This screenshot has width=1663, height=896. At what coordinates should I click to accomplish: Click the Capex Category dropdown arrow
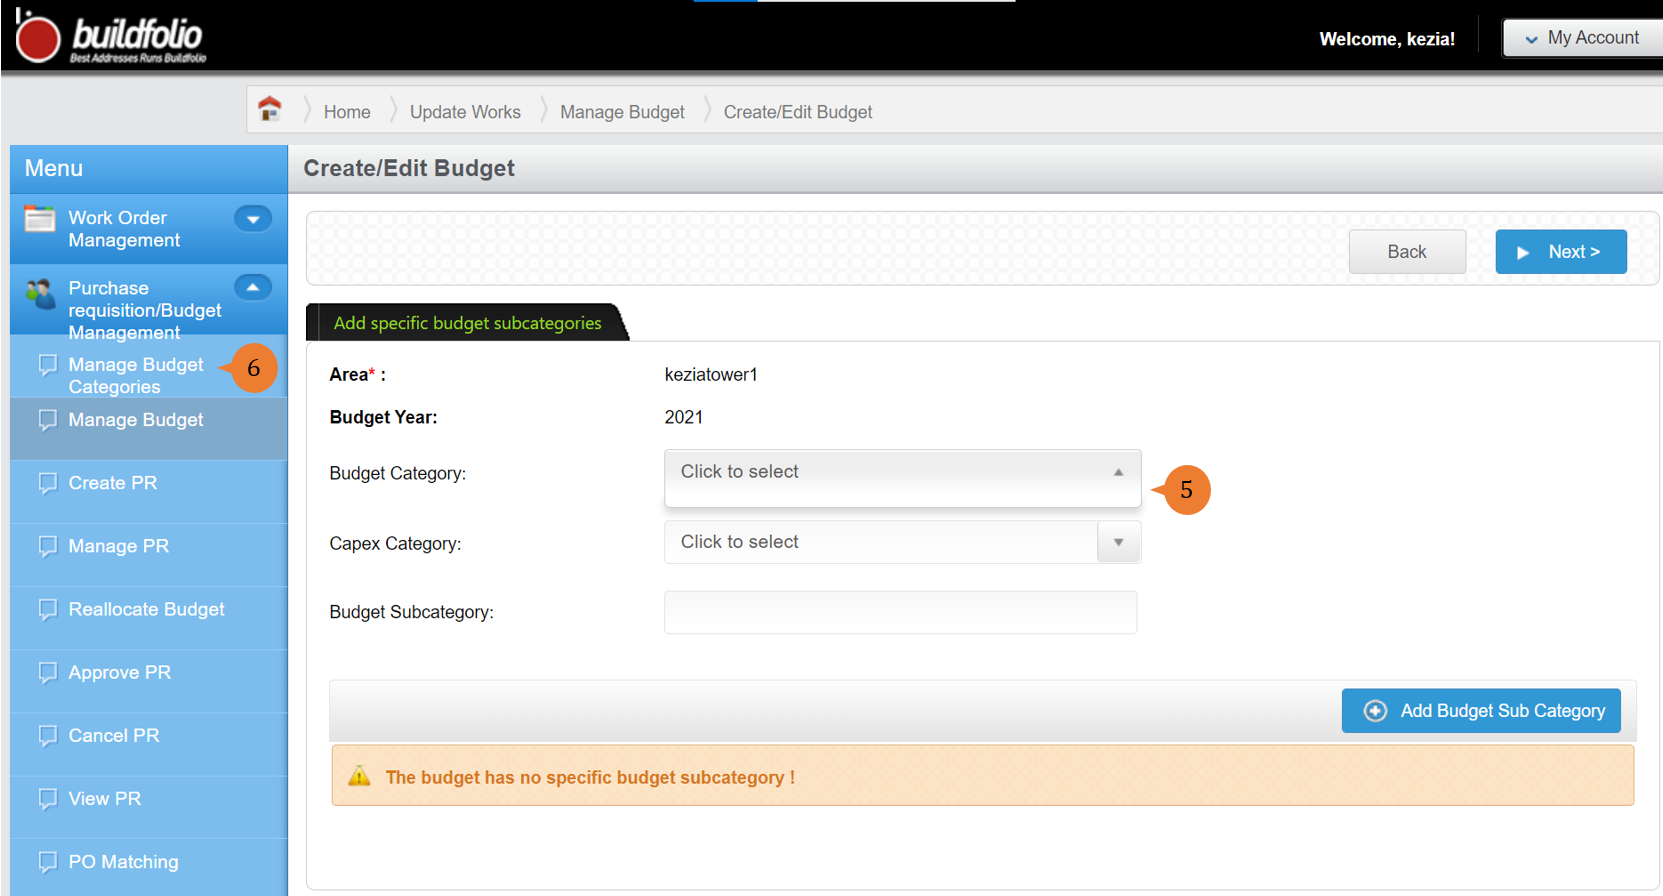click(x=1119, y=542)
